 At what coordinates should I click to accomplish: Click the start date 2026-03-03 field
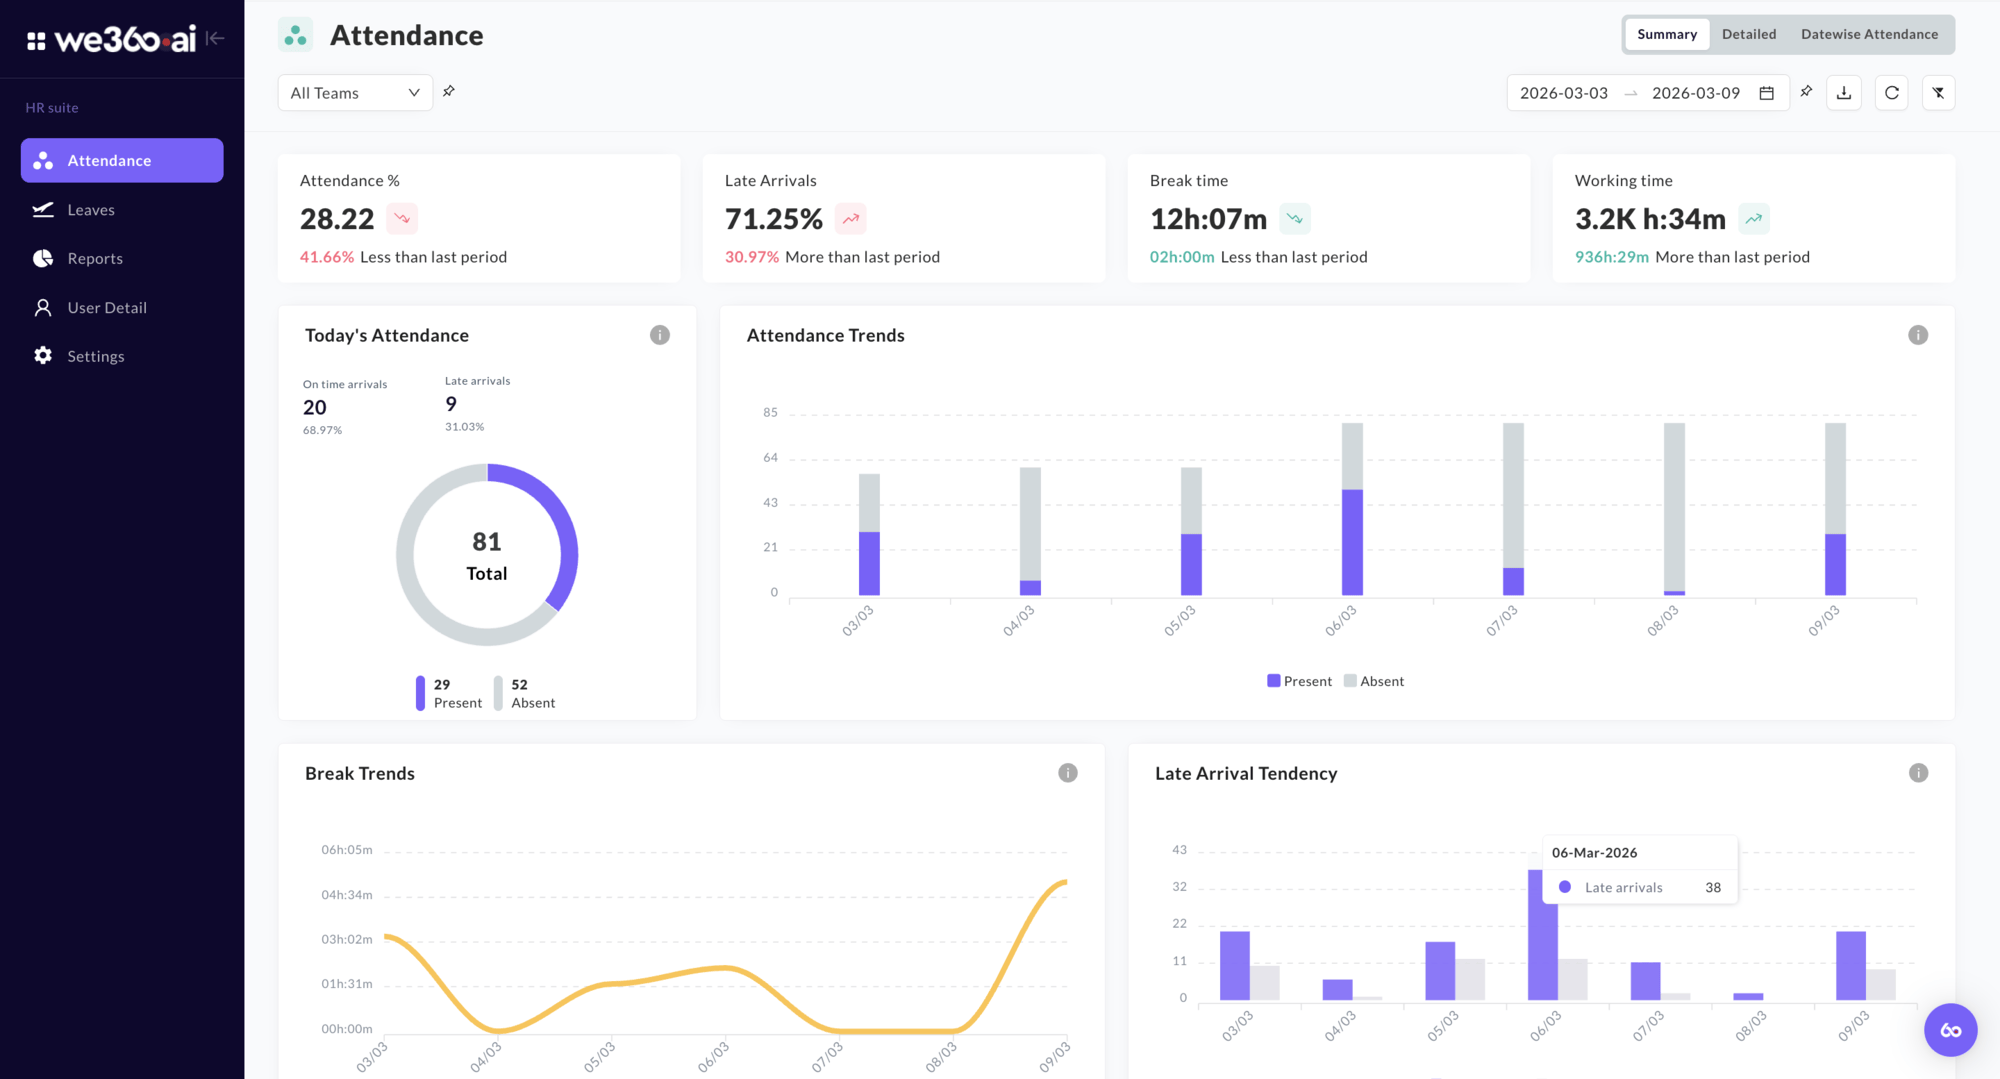pyautogui.click(x=1564, y=93)
